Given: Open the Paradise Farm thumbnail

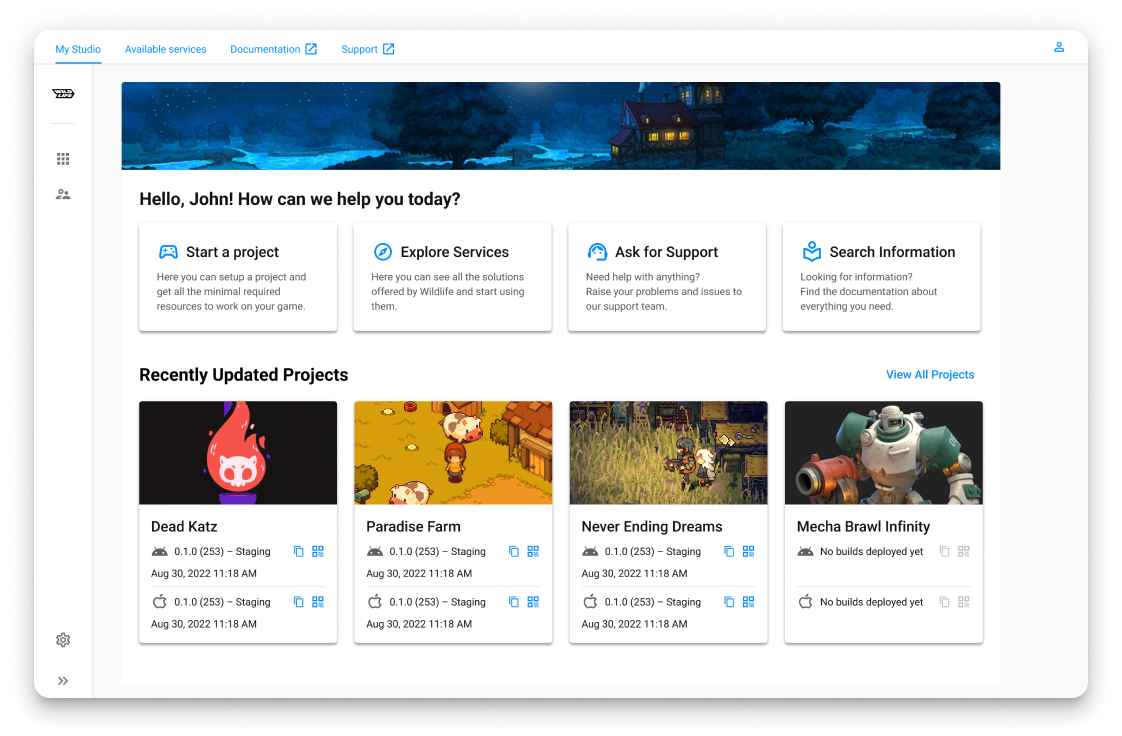Looking at the screenshot, I should (x=453, y=453).
